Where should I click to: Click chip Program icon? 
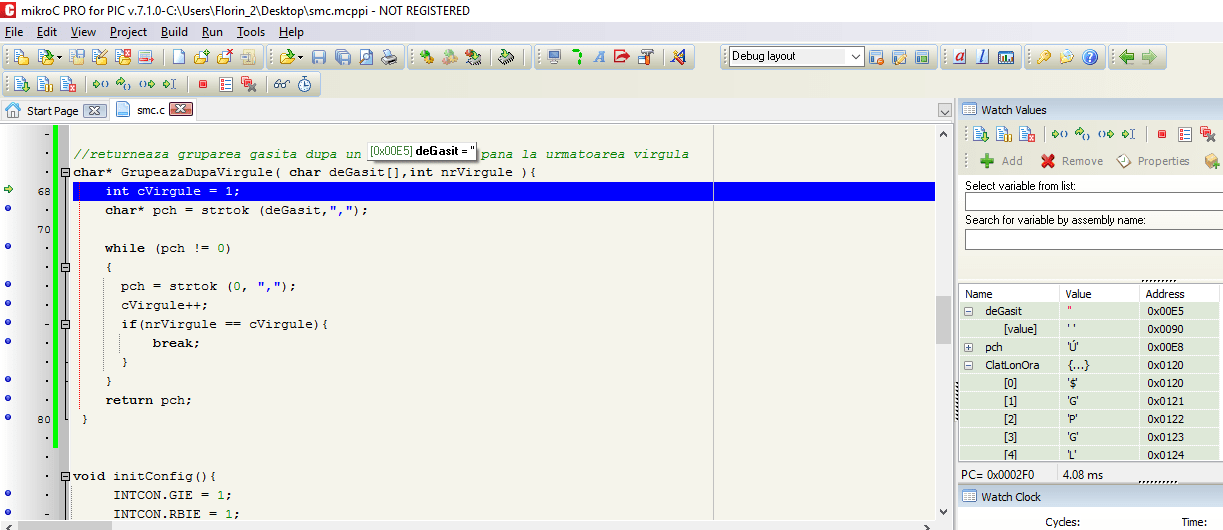coord(506,57)
